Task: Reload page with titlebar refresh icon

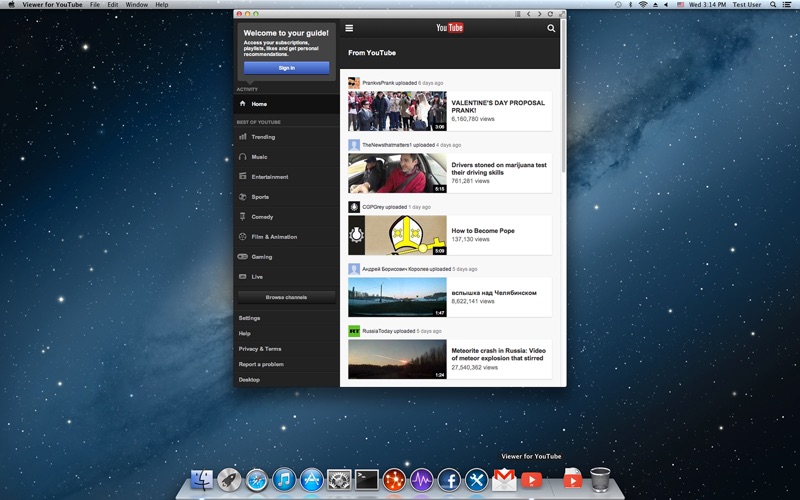Action: point(551,14)
